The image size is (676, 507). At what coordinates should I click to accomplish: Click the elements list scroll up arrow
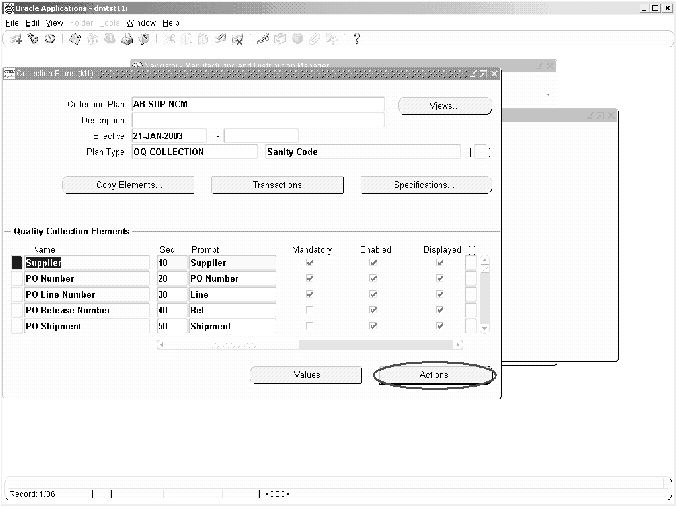(485, 260)
